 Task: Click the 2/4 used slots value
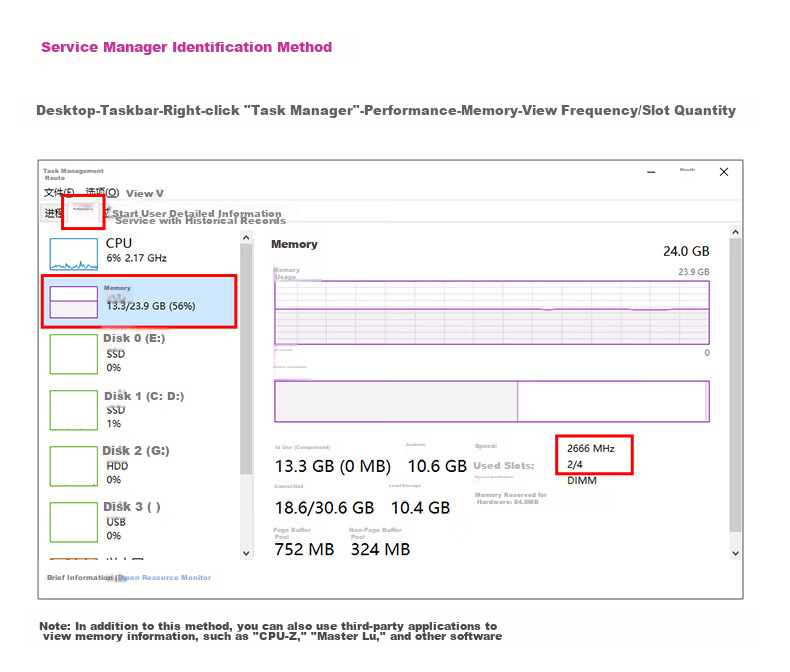575,464
